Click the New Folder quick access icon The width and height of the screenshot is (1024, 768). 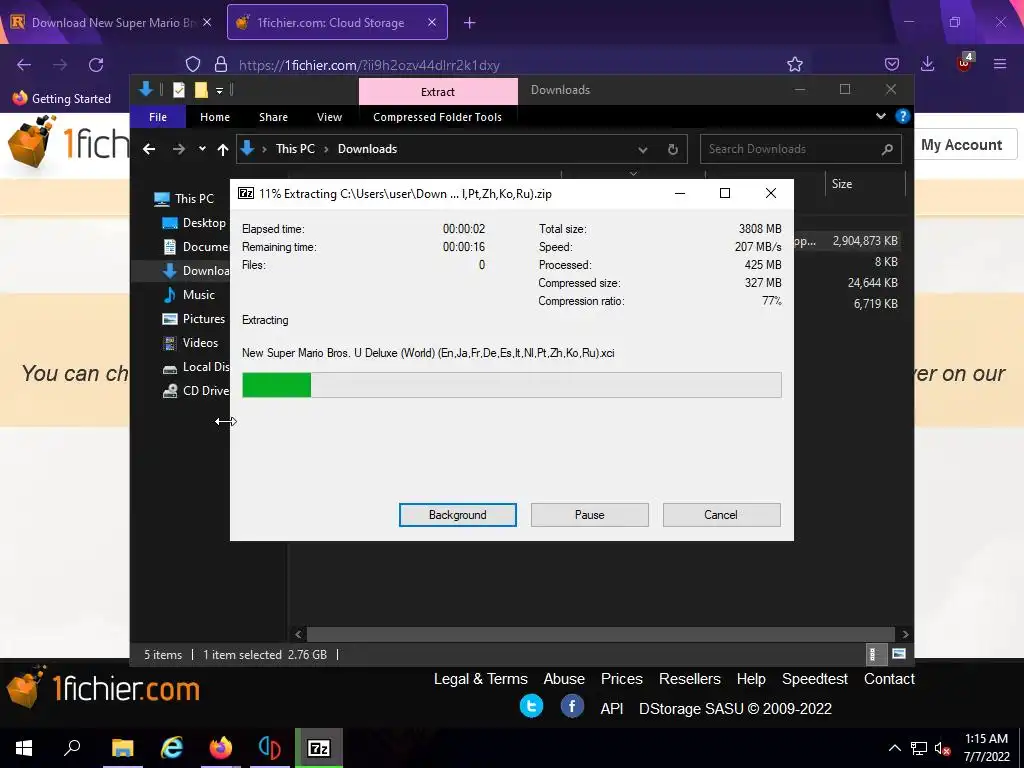(x=201, y=90)
